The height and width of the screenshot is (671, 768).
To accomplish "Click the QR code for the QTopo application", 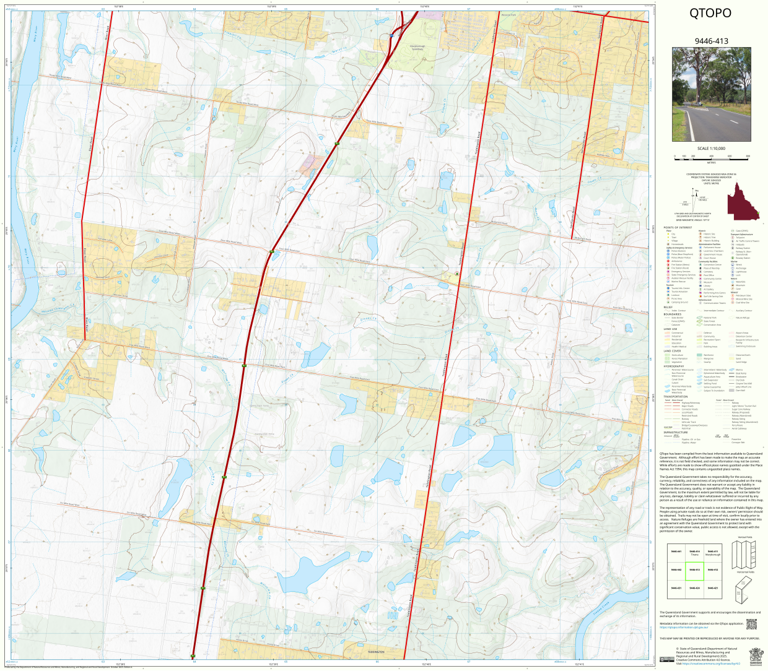I will click(x=751, y=624).
